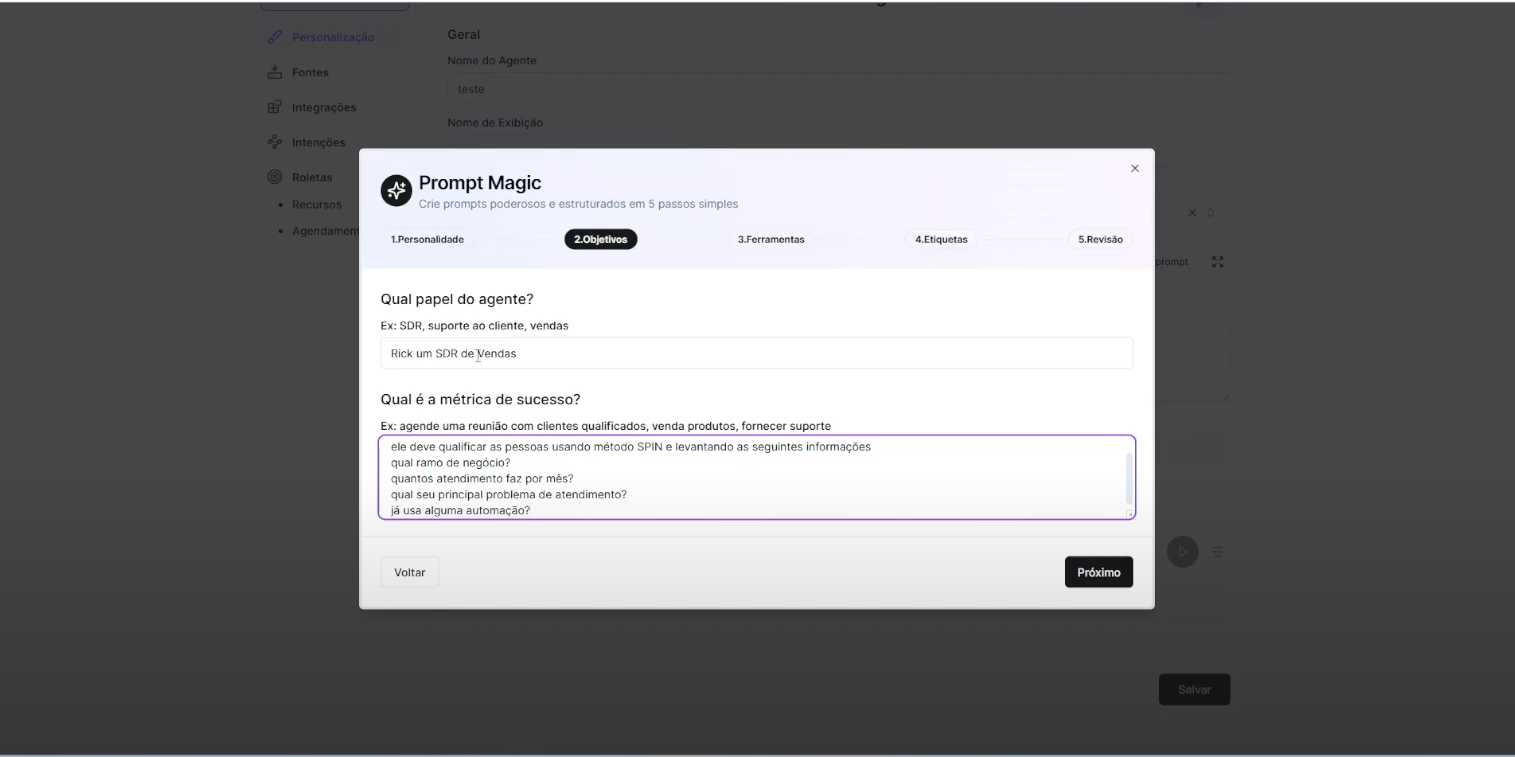
Task: Click the sliders settings icon beside play
Action: tap(1217, 551)
